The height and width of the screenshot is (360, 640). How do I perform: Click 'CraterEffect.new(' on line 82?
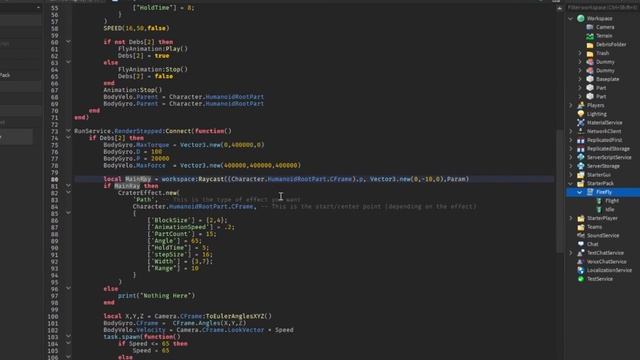click(149, 193)
